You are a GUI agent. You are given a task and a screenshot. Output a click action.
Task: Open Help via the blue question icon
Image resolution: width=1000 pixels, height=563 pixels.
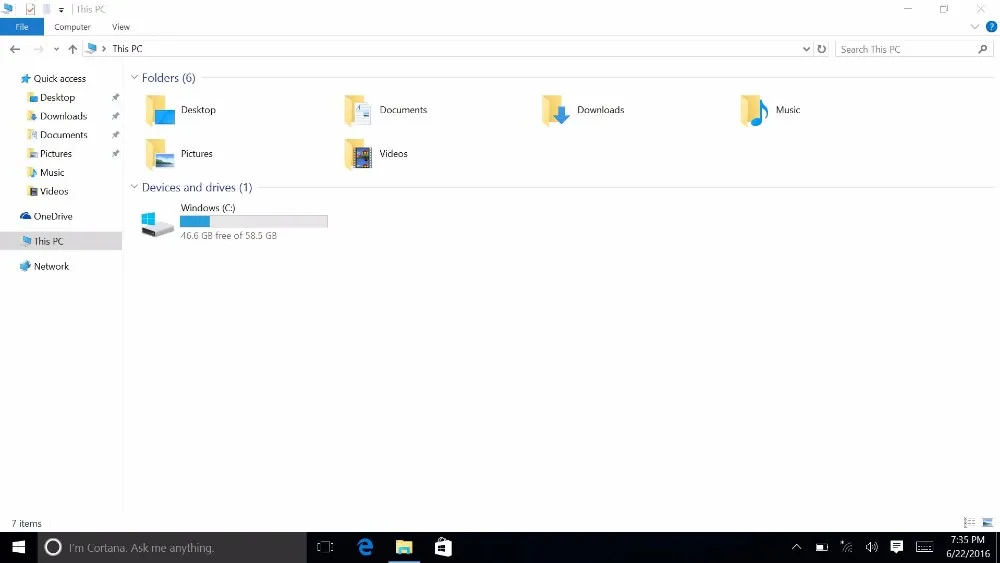click(x=991, y=27)
